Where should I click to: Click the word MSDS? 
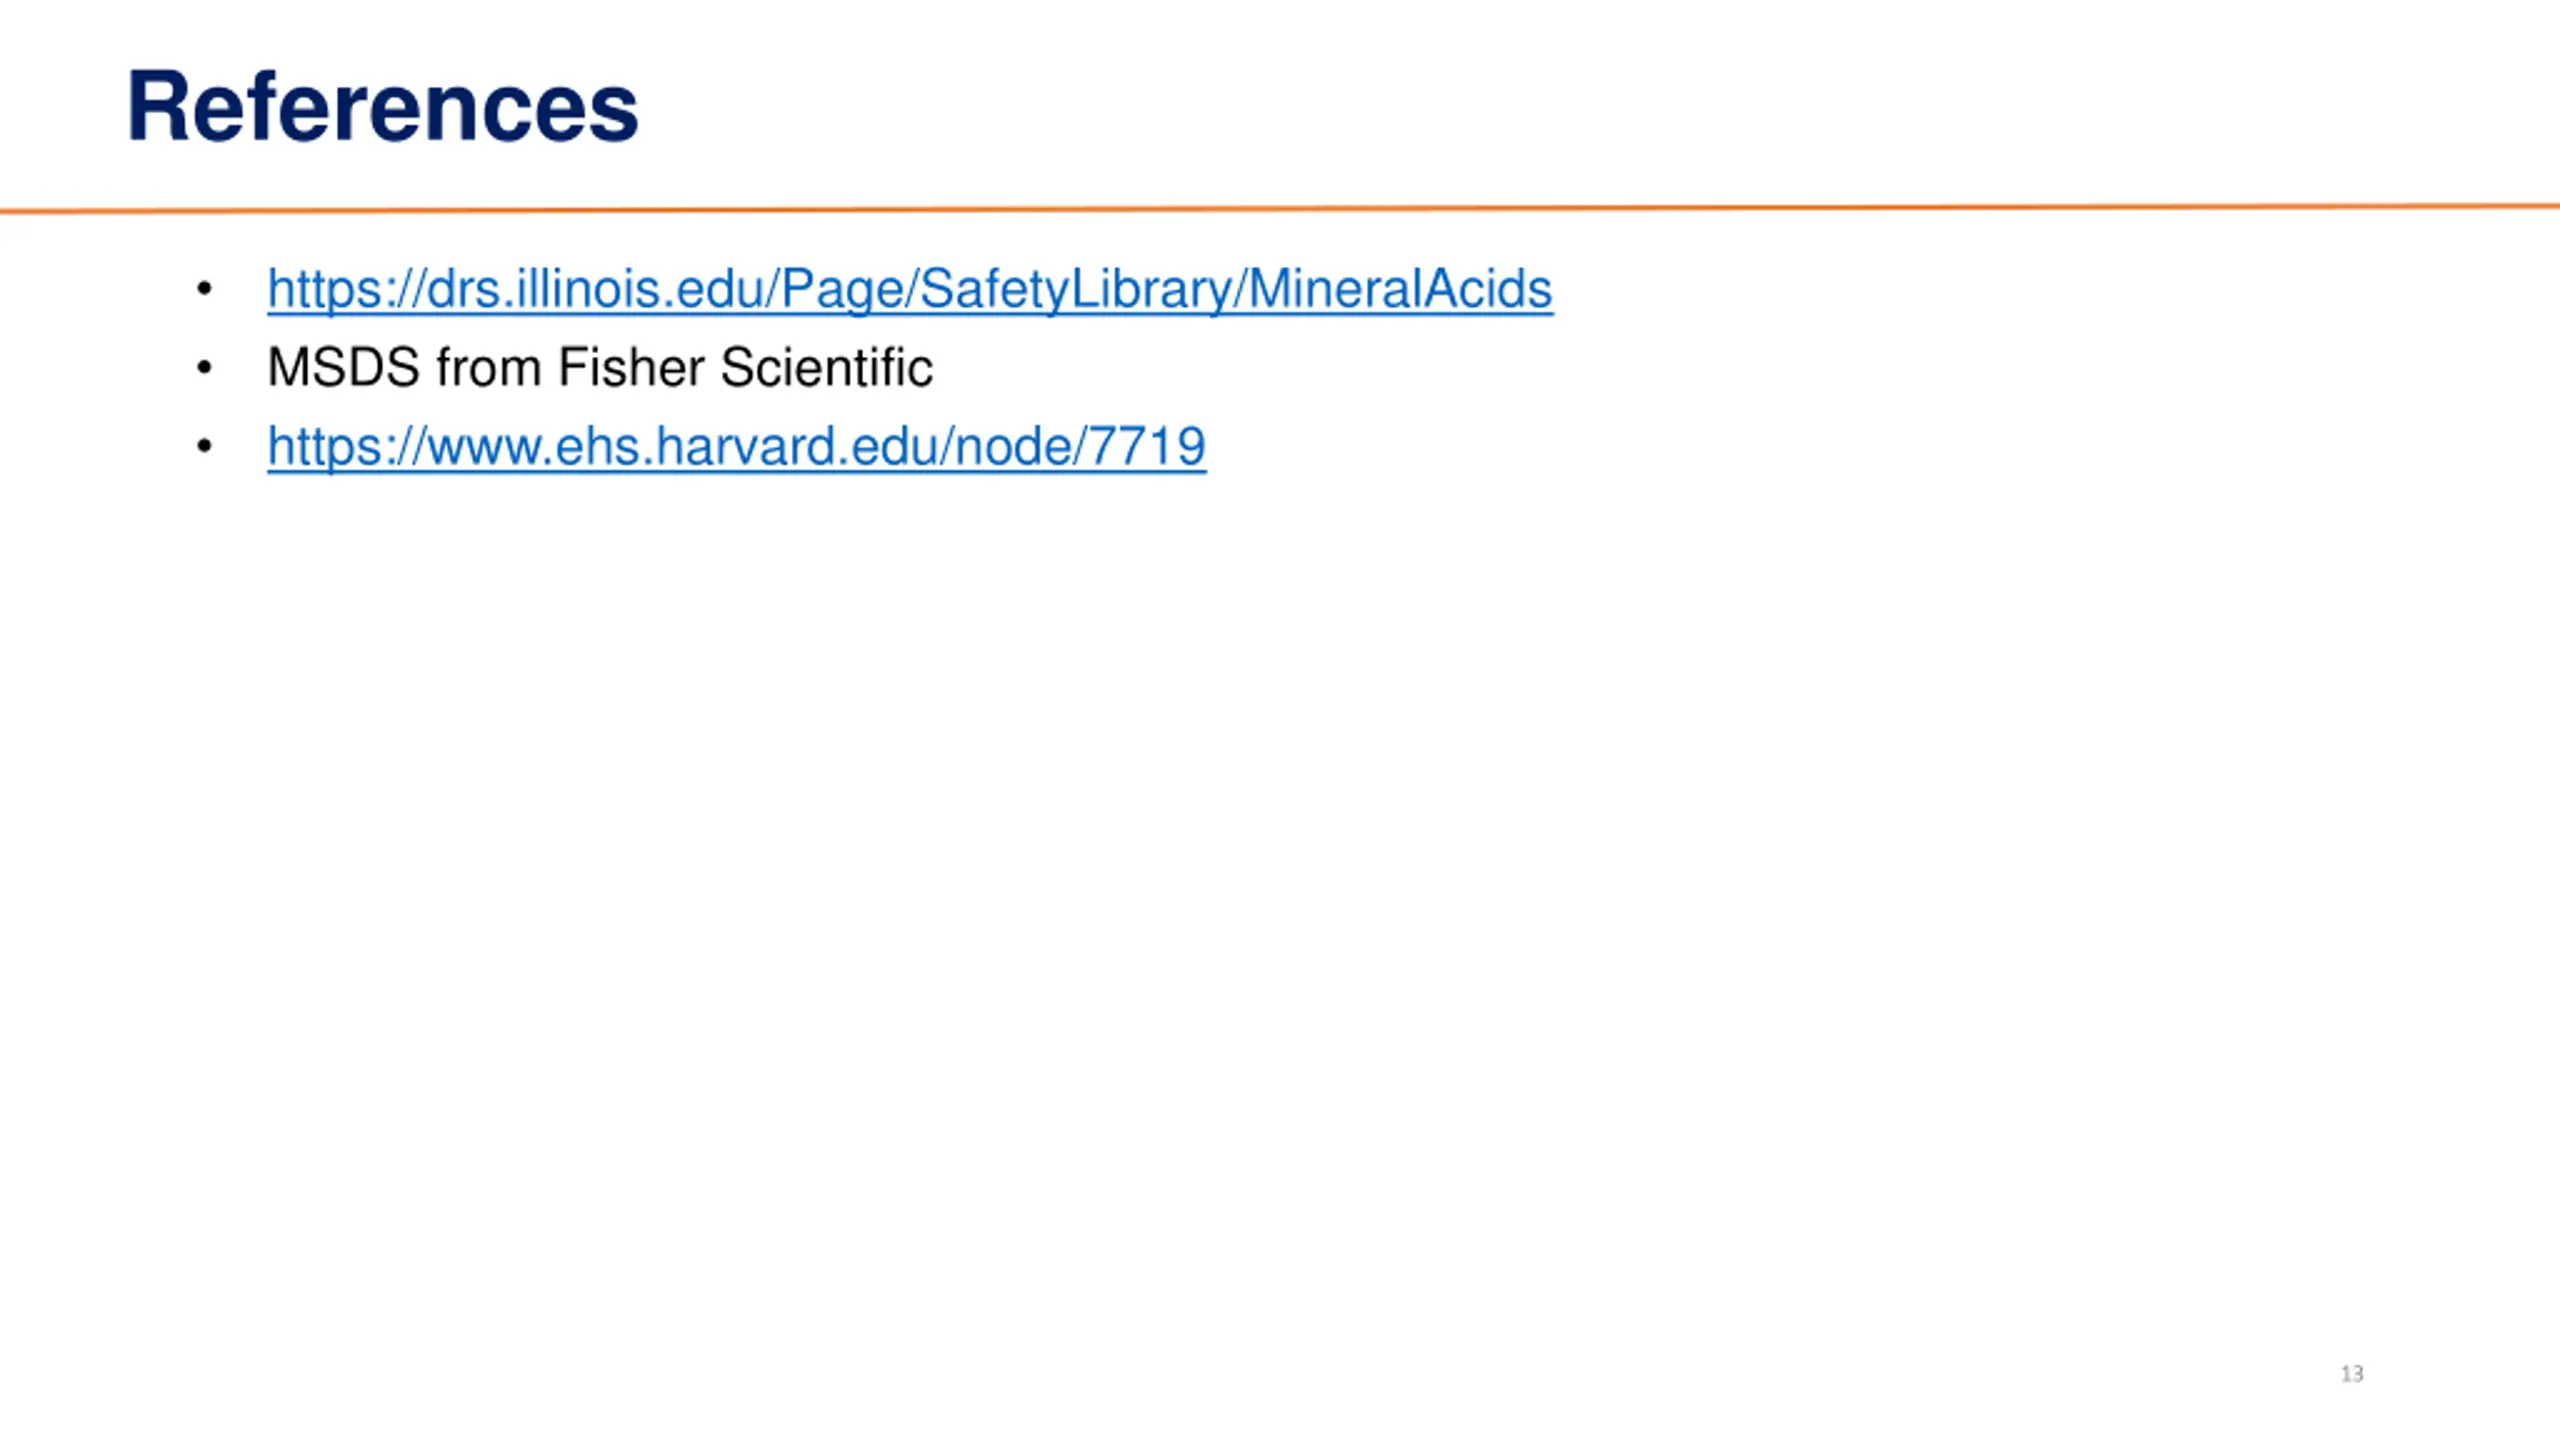click(343, 367)
